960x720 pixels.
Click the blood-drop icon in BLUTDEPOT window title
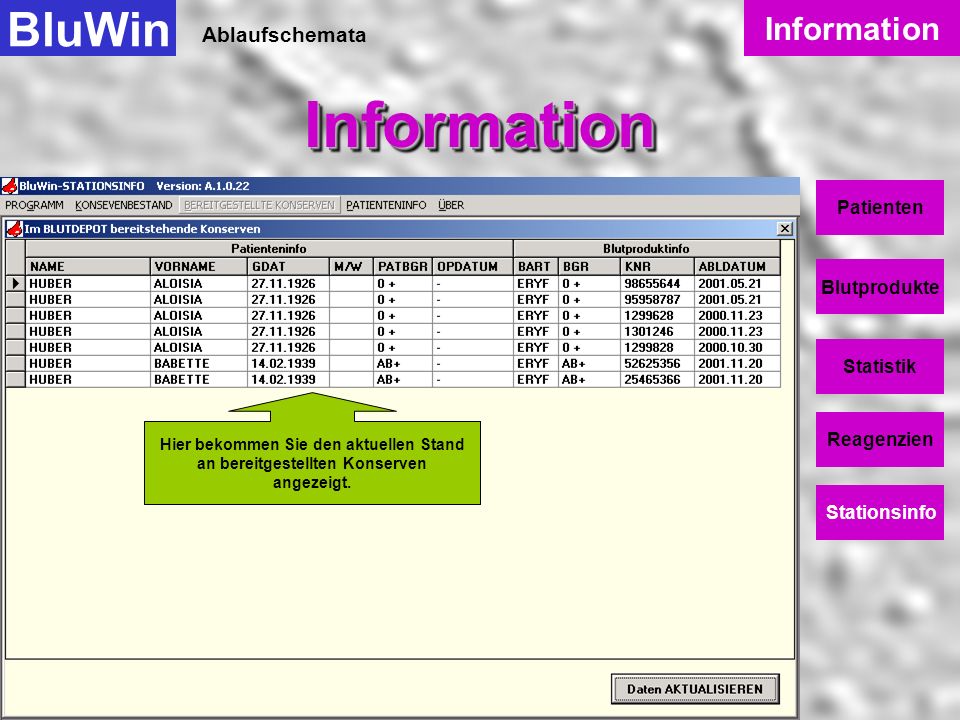[14, 229]
